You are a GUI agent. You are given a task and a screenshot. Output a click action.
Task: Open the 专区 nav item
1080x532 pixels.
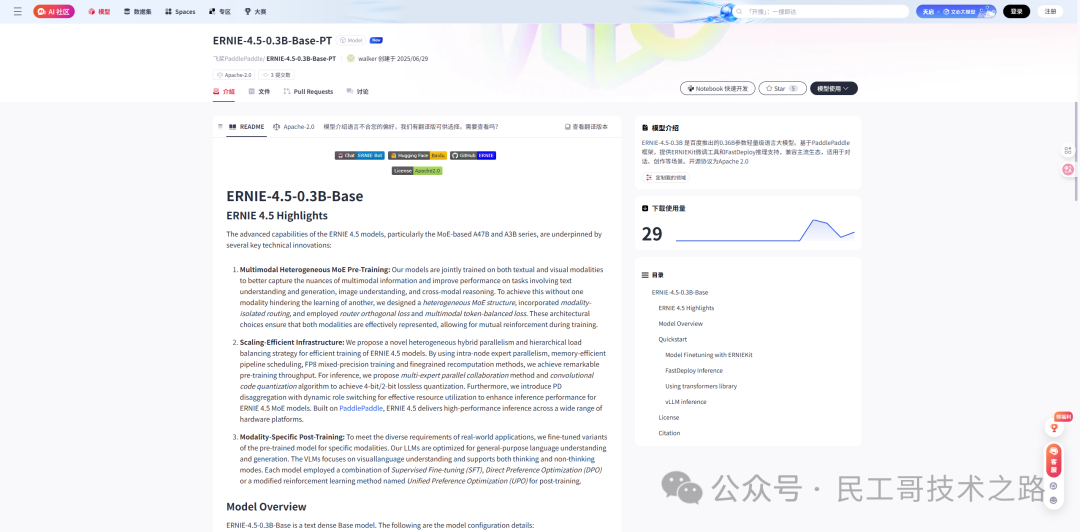[x=220, y=12]
